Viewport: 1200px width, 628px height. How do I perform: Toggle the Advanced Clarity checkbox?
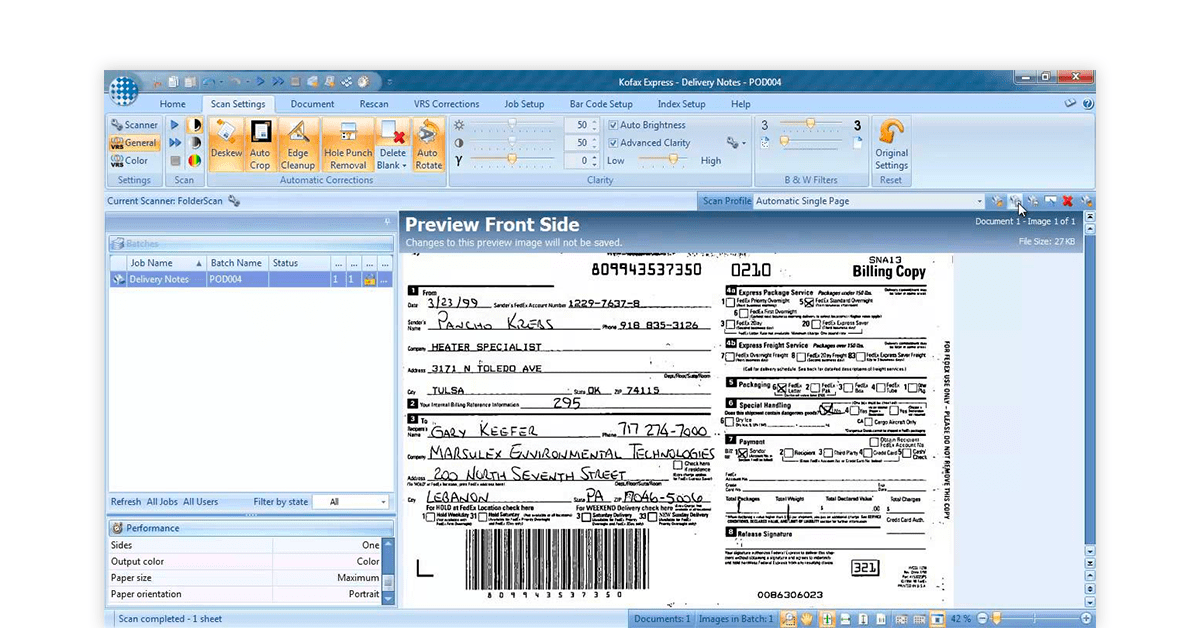613,143
